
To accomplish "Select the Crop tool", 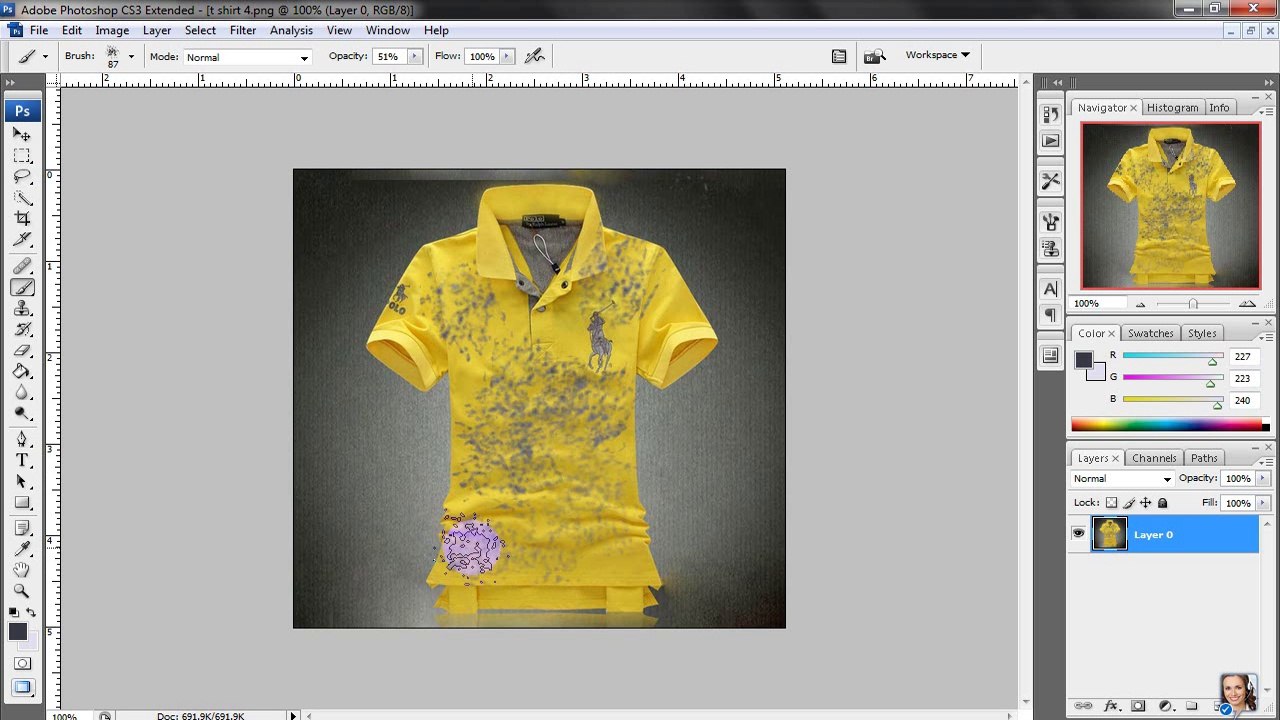I will coord(22,219).
